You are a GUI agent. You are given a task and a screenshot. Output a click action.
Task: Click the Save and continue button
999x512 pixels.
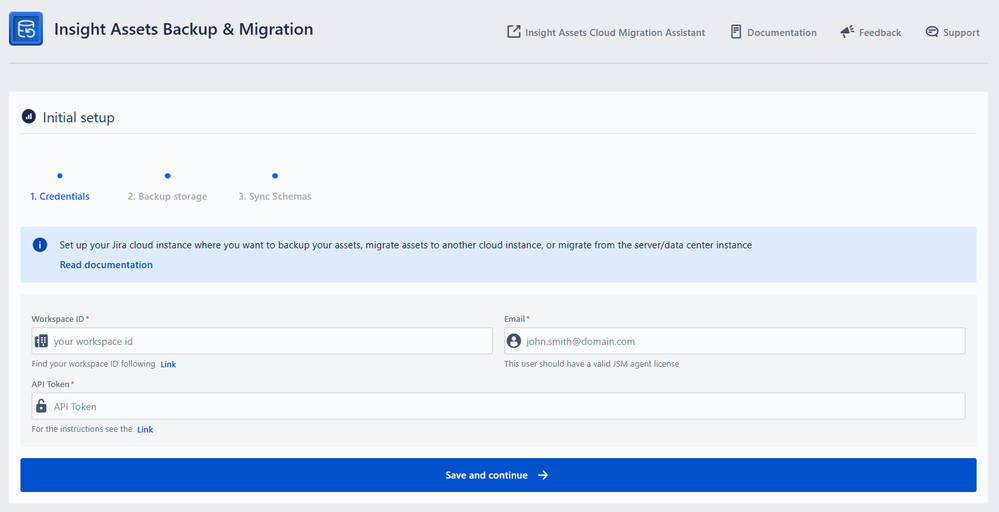click(x=498, y=475)
